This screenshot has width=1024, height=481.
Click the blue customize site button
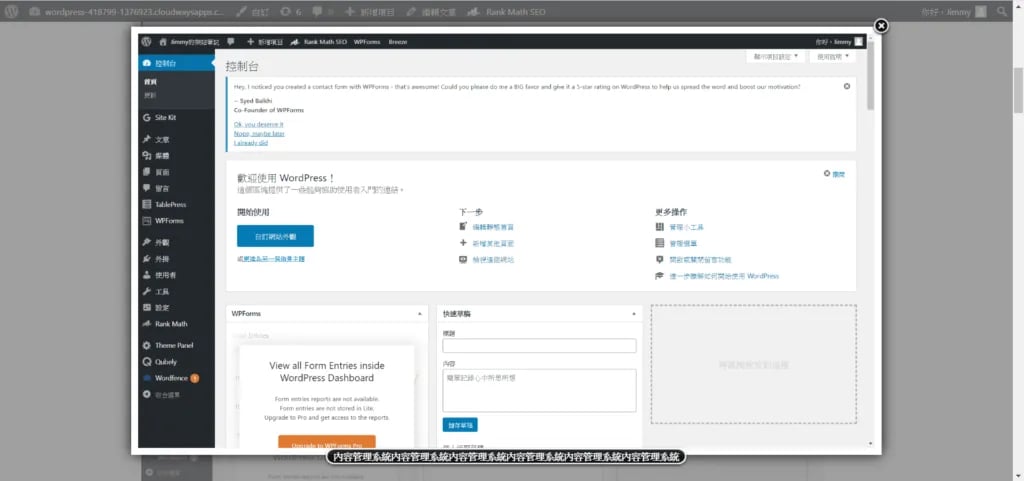275,236
